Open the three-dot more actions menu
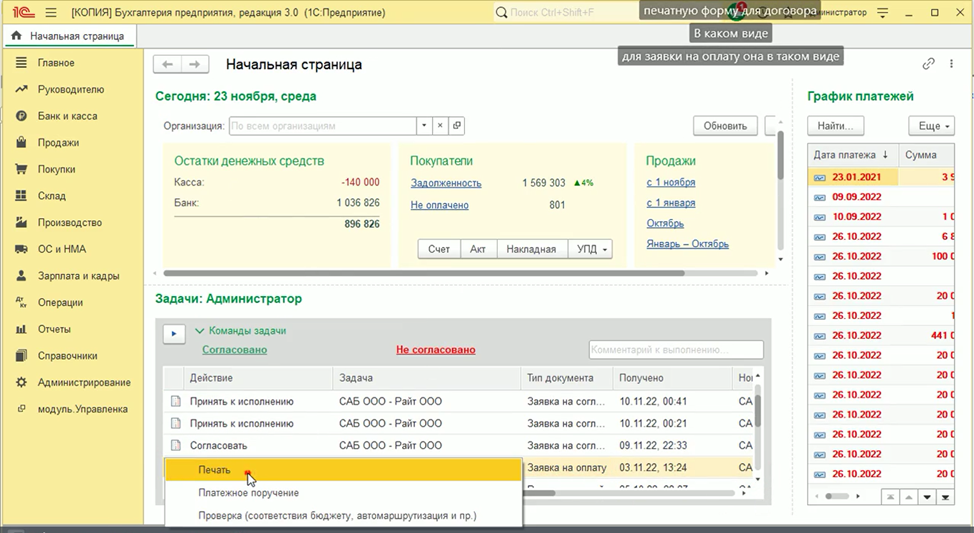Screen dimensions: 974x533 click(952, 64)
